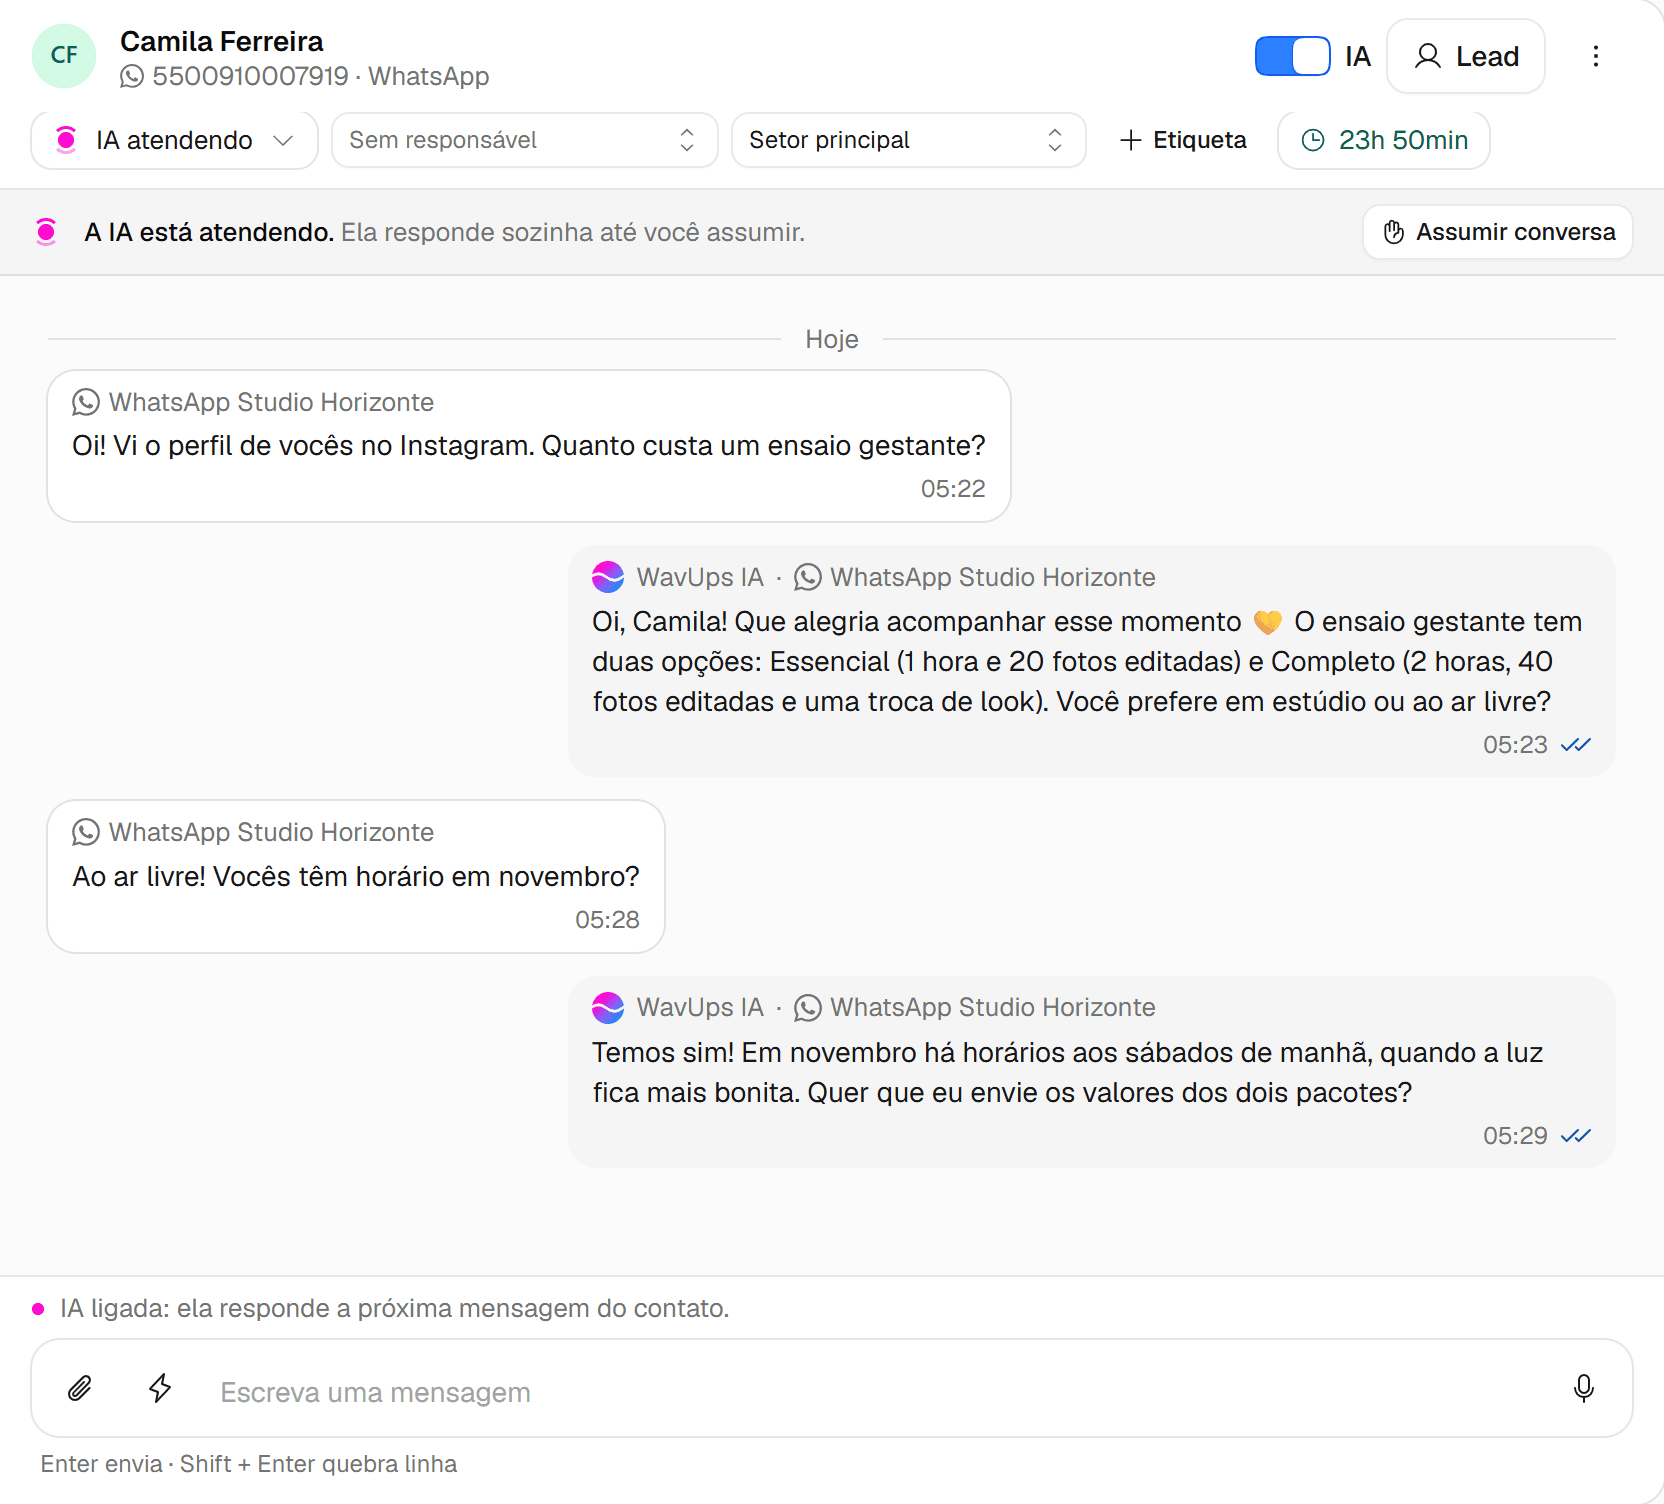
Task: Click the attachment paperclip icon
Action: click(x=80, y=1388)
